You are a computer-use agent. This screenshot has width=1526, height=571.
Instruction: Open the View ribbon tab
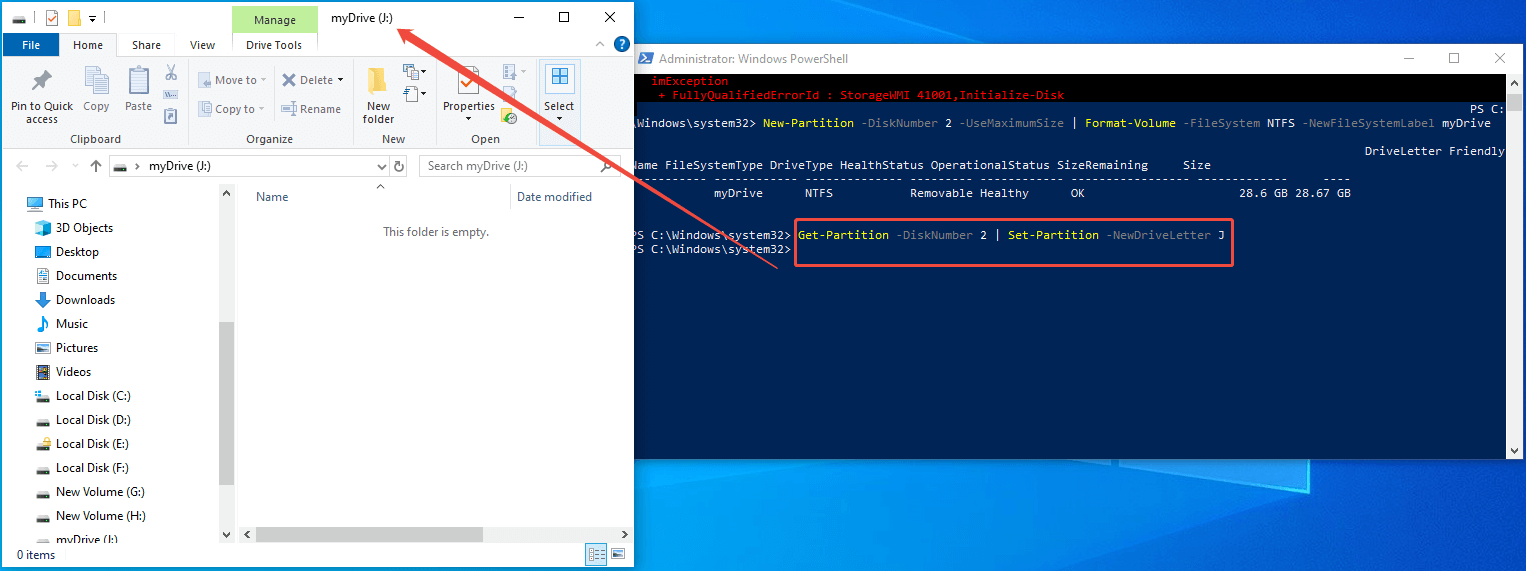tap(202, 45)
